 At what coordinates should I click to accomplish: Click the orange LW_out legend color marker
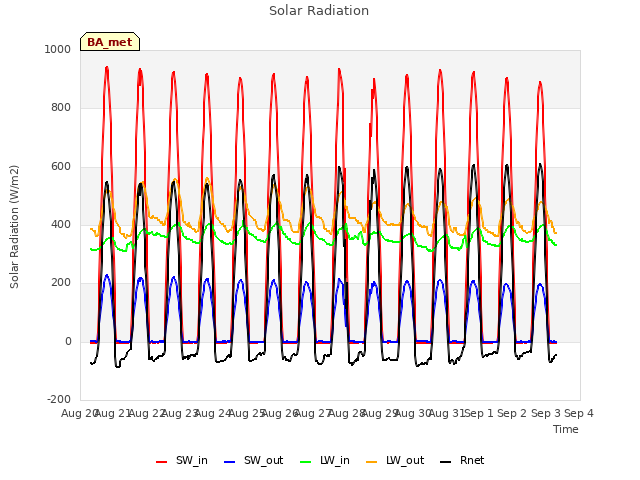(x=372, y=462)
